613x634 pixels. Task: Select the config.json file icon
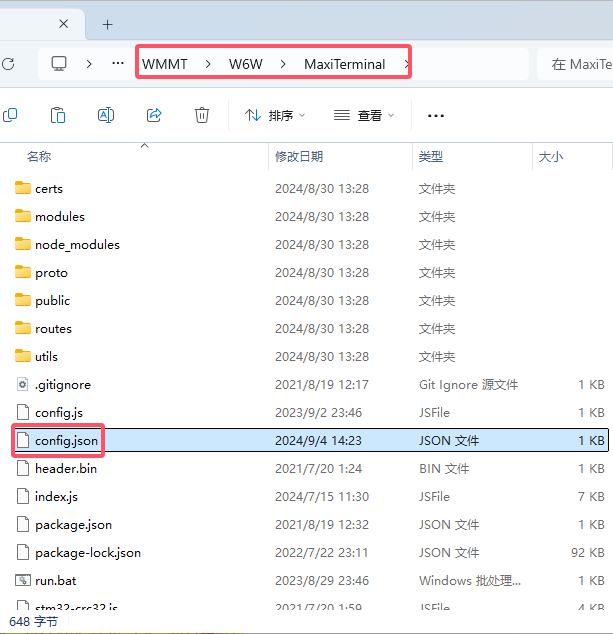(23, 440)
